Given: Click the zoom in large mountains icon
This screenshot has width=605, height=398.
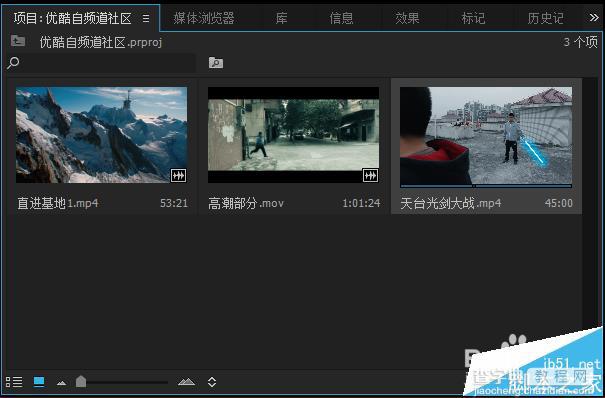Looking at the screenshot, I should coord(186,382).
